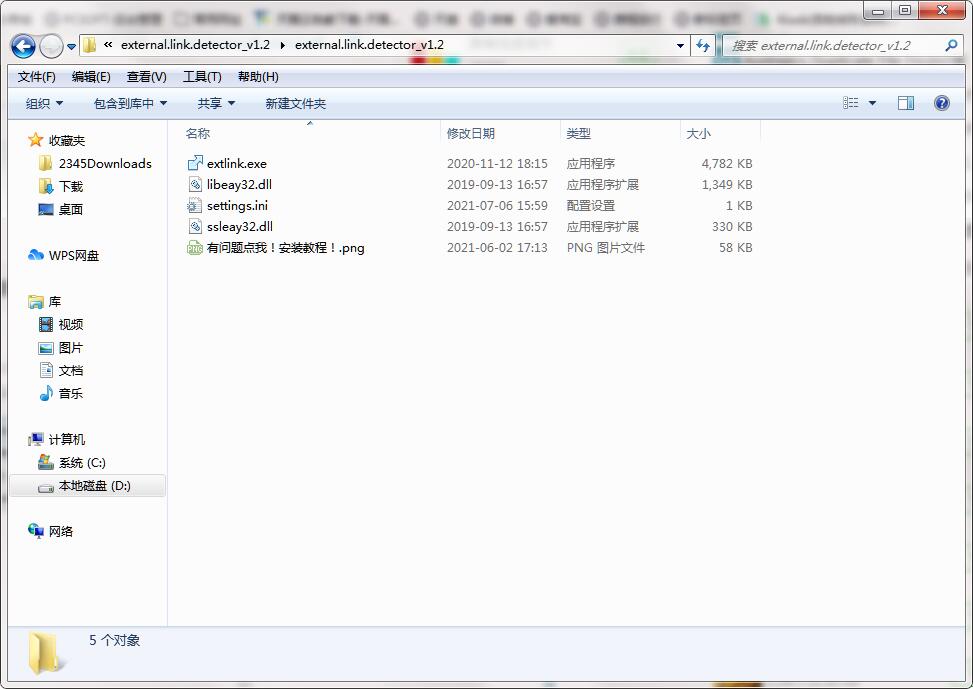973x689 pixels.
Task: Open the 2345Downloads favorites folder
Action: click(x=105, y=163)
